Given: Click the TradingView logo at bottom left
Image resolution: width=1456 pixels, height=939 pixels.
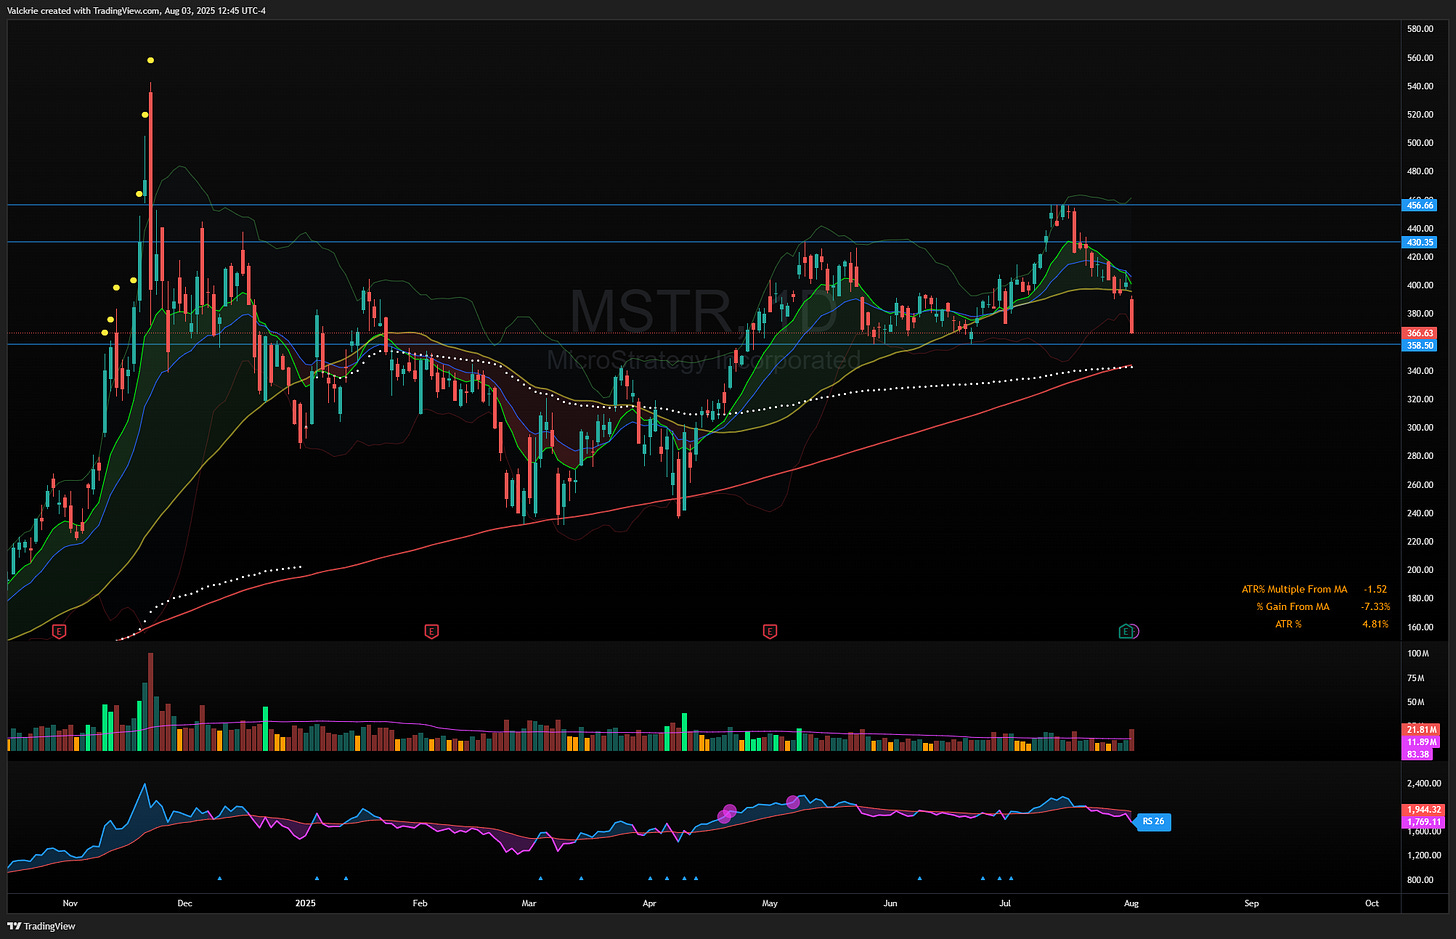Looking at the screenshot, I should point(41,926).
